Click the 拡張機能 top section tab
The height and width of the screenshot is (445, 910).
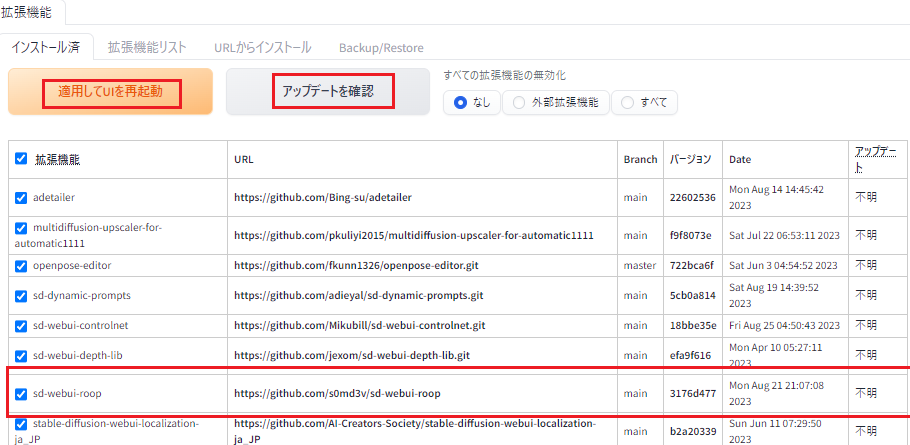33,11
